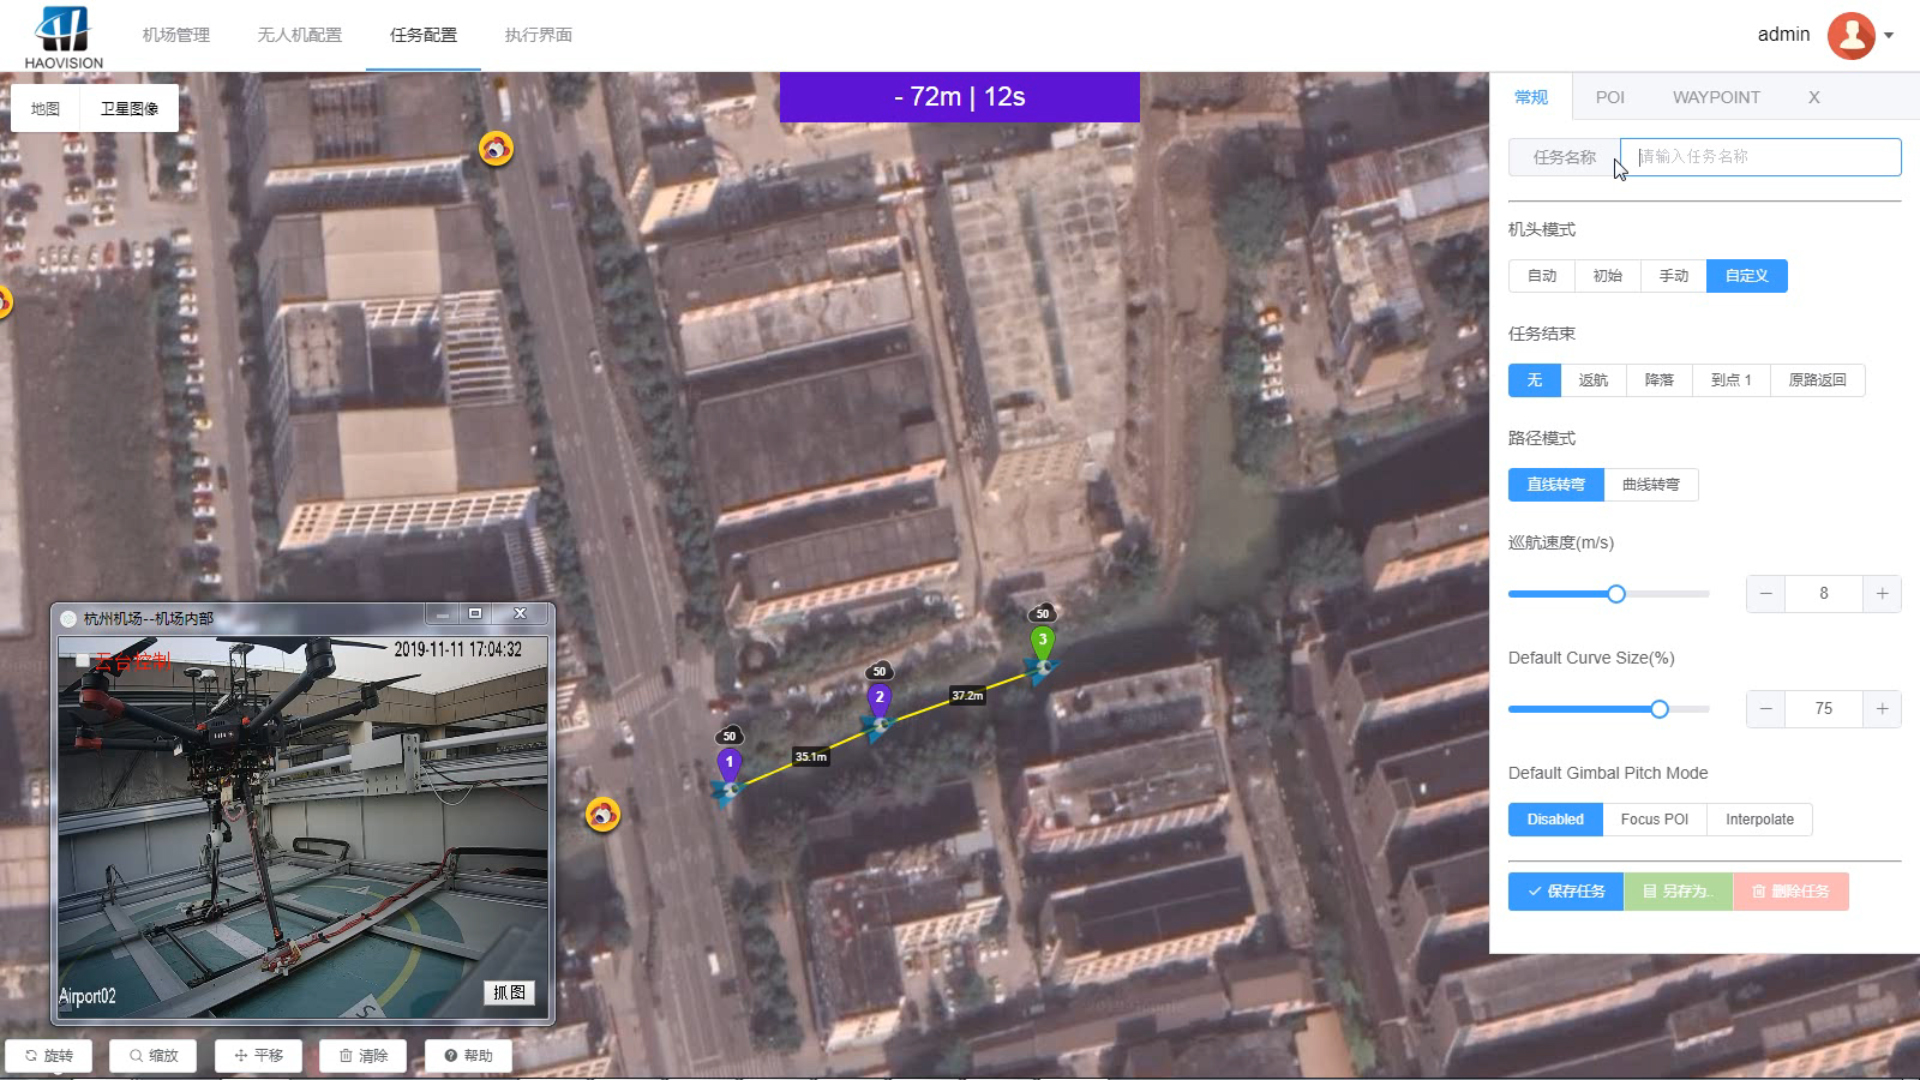
Task: Open 执行界面 in top navigation
Action: 538,35
